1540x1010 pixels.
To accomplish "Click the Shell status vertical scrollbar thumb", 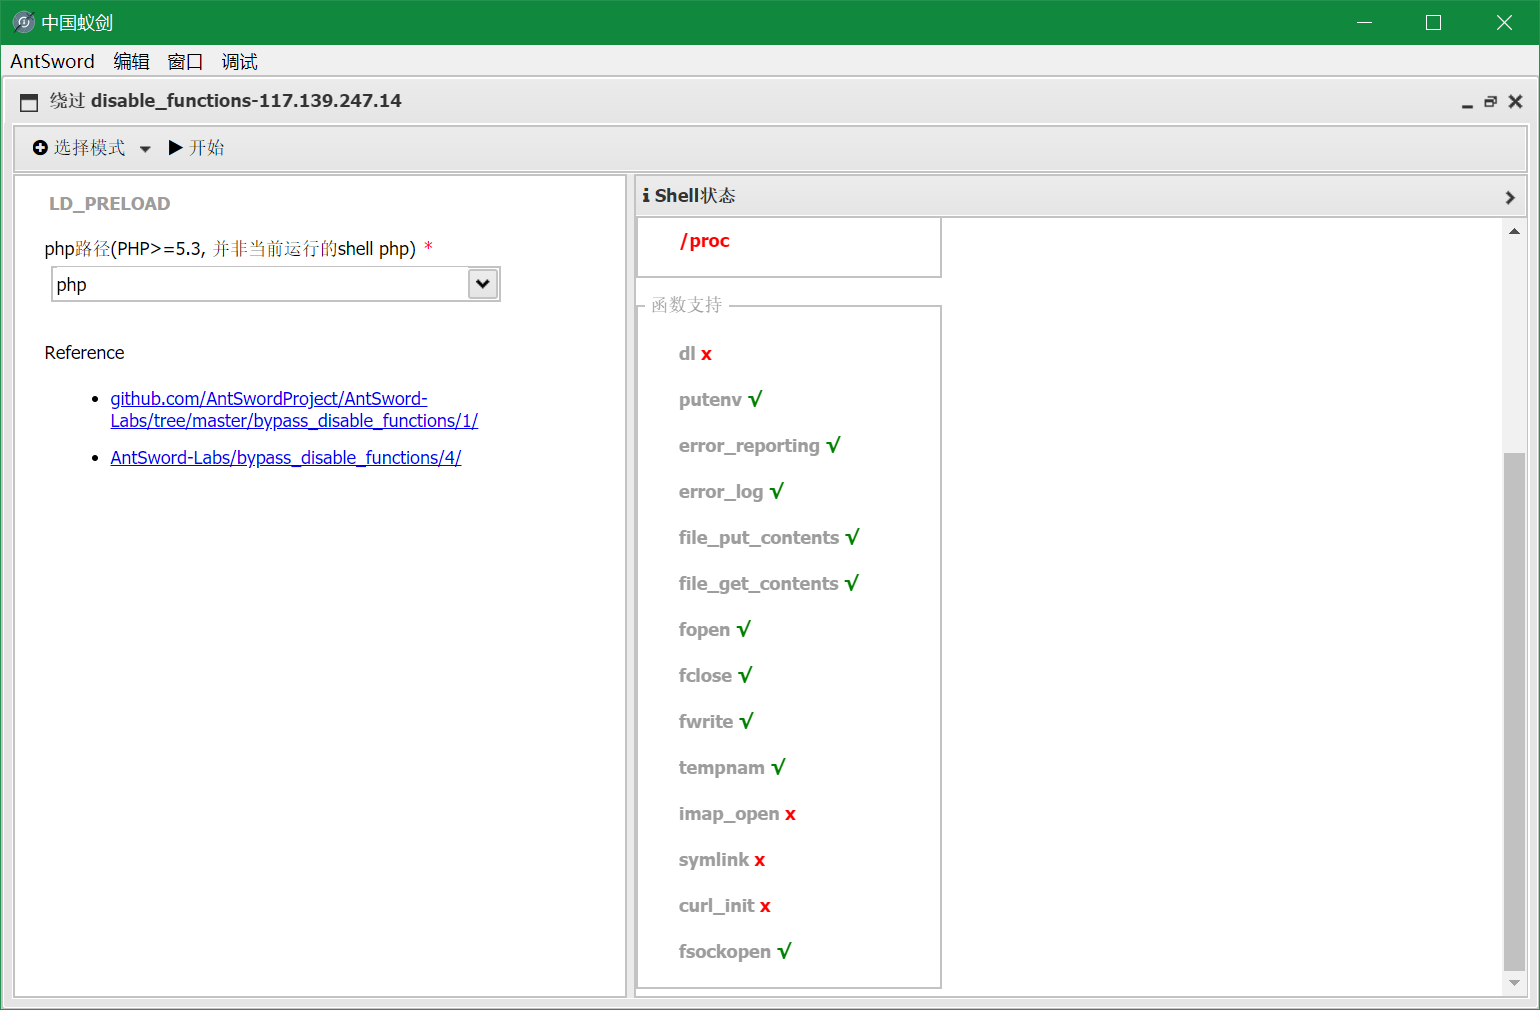I will click(x=1514, y=711).
